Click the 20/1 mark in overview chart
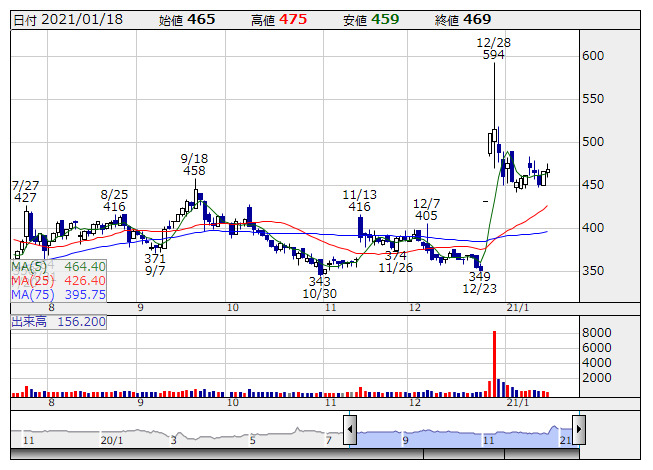Image resolution: width=653 pixels, height=470 pixels. [112, 440]
